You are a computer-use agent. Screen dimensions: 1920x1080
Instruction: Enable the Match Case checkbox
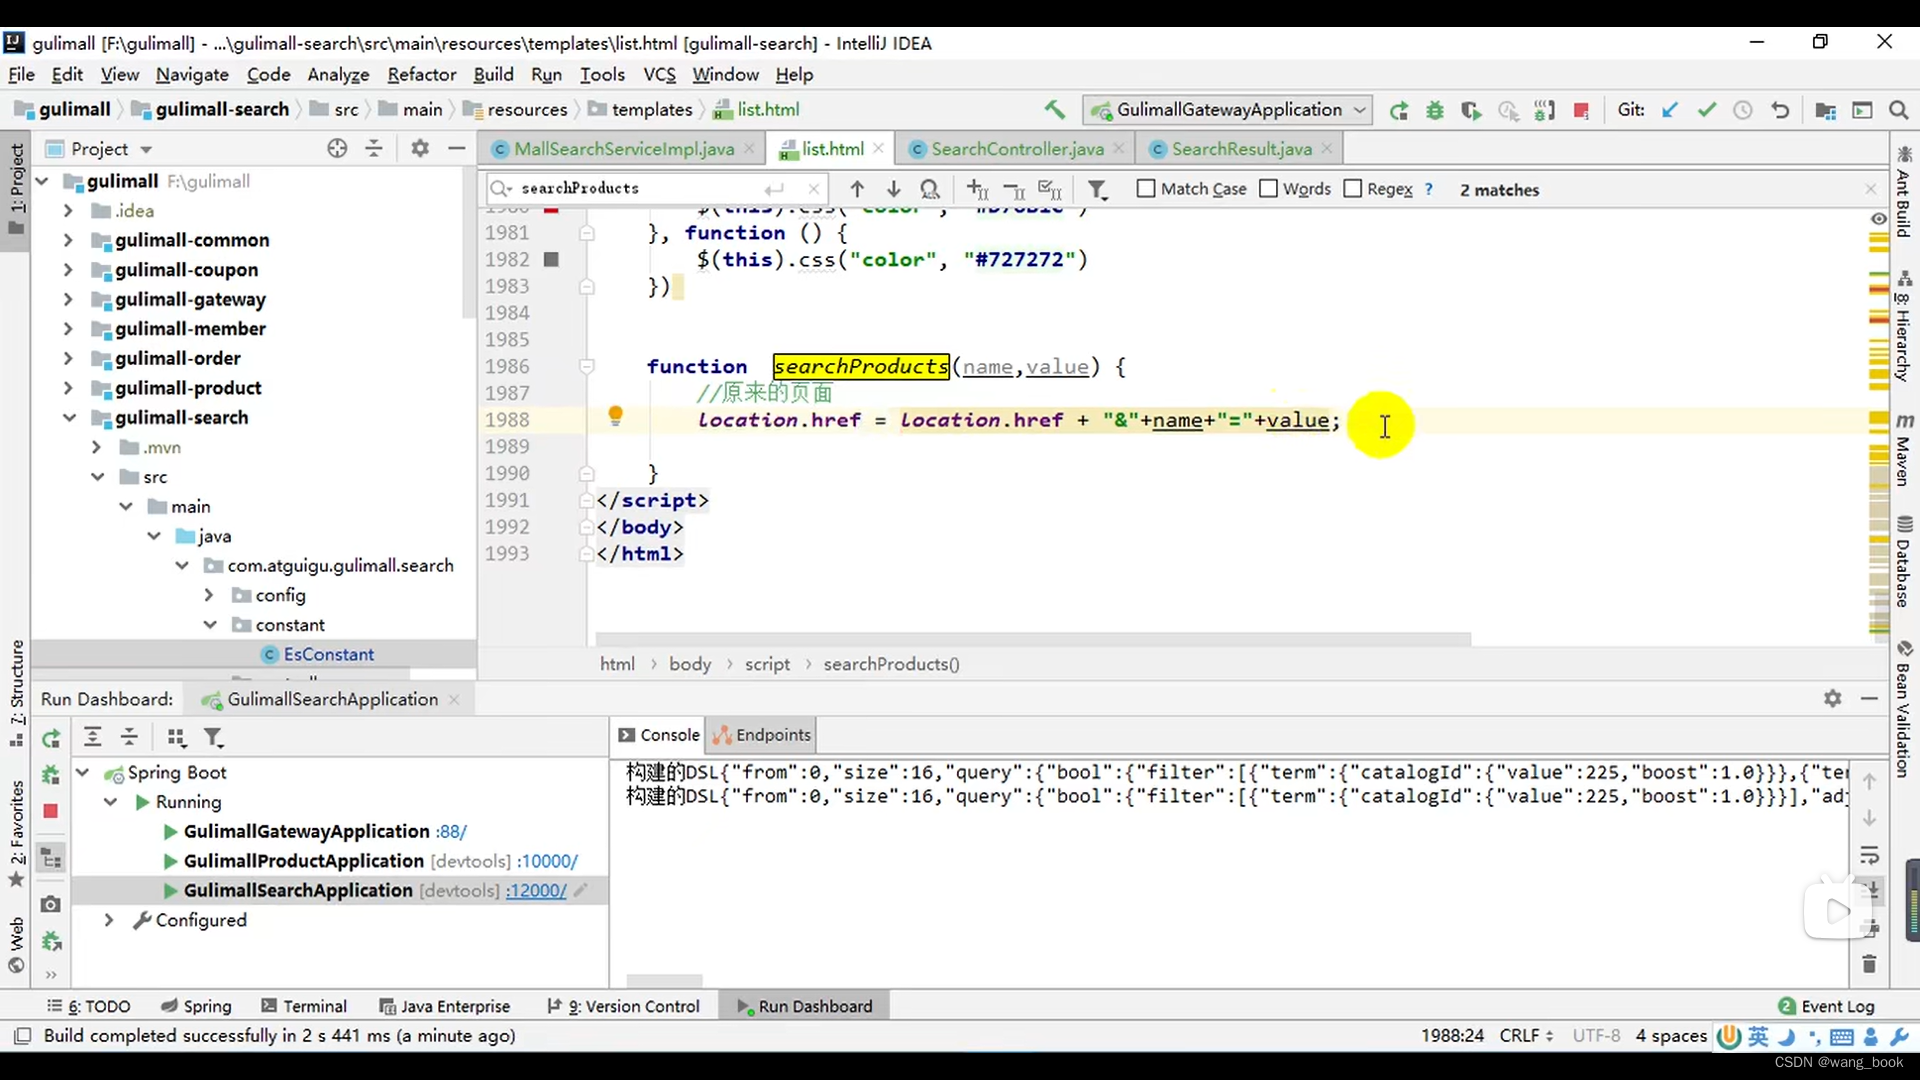tap(1146, 189)
